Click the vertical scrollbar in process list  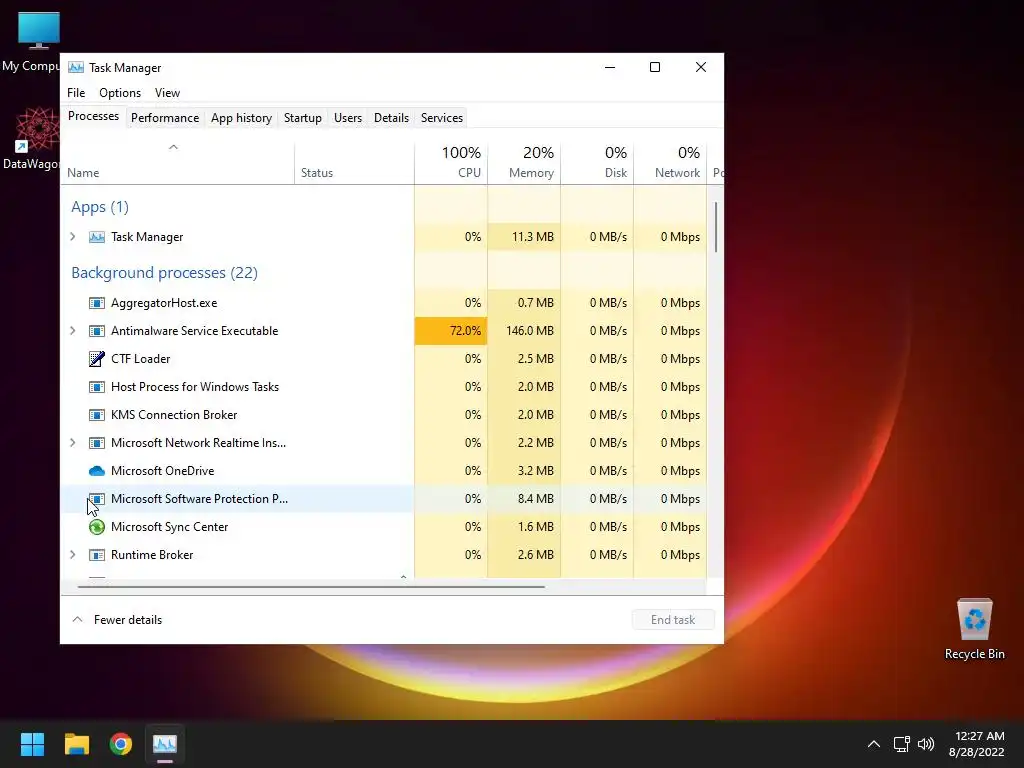(716, 227)
